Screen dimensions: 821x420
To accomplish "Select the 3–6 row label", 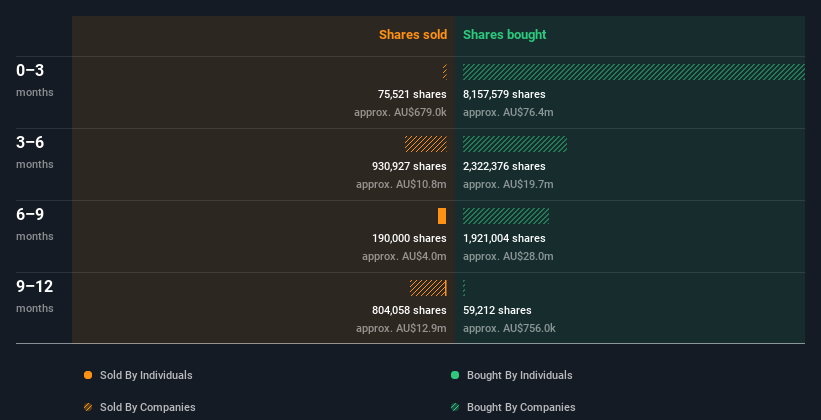I will 30,142.
